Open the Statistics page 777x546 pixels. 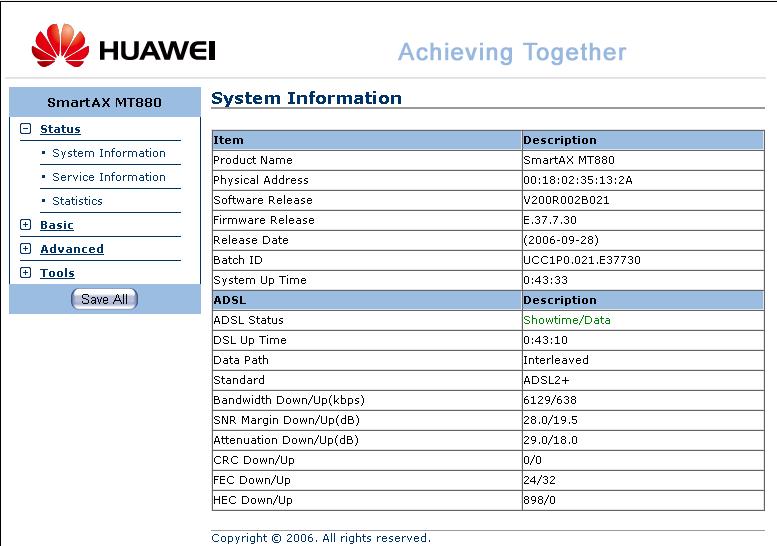[x=77, y=201]
